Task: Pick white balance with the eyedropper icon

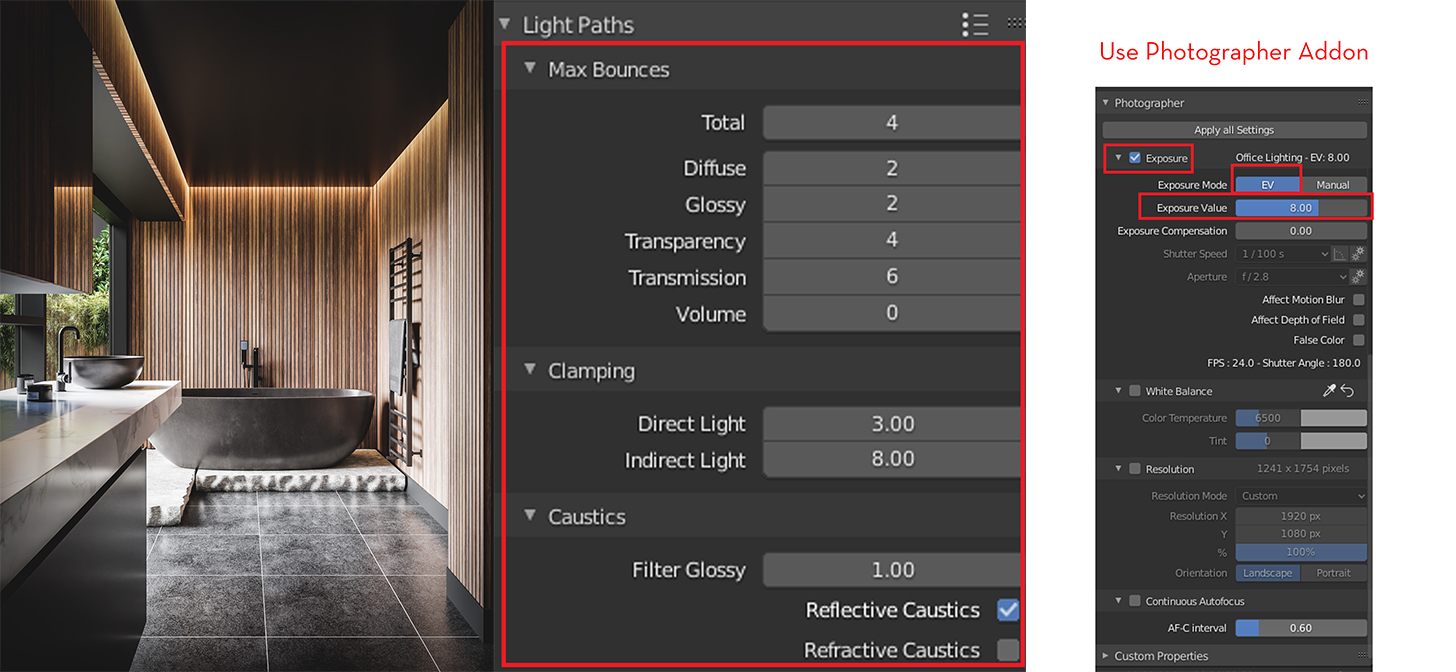Action: click(1330, 391)
